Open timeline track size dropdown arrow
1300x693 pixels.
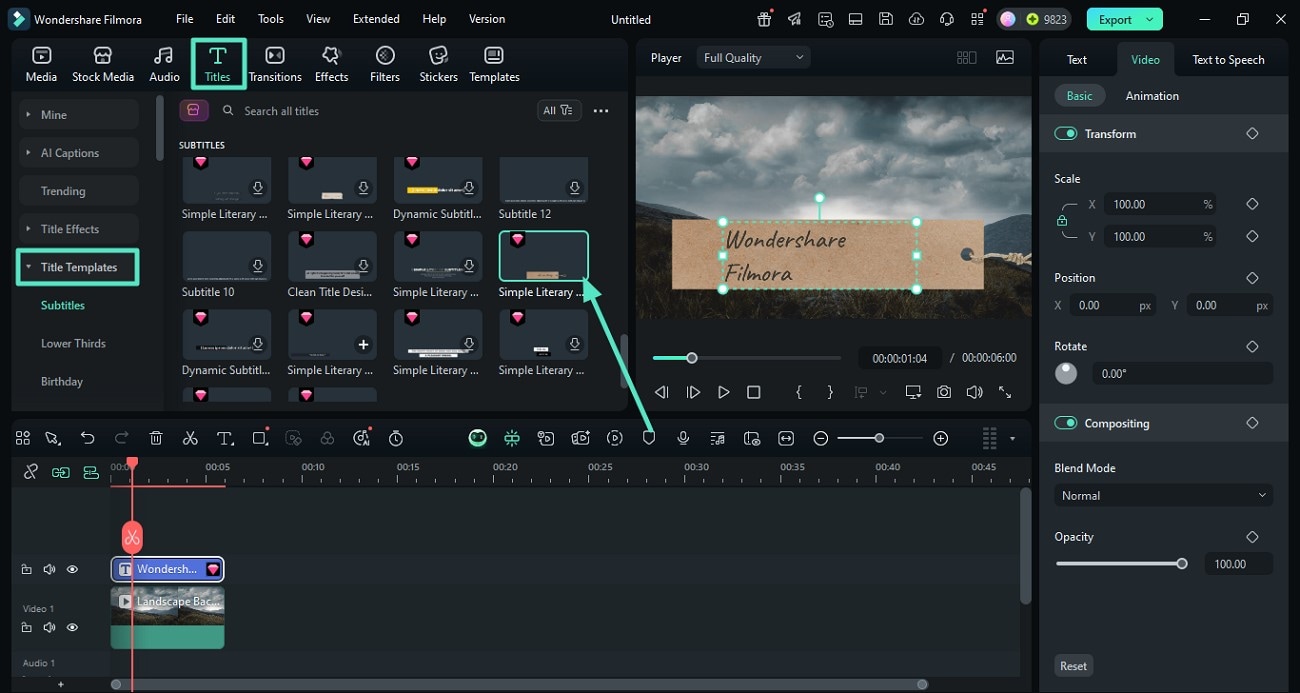(x=1012, y=438)
